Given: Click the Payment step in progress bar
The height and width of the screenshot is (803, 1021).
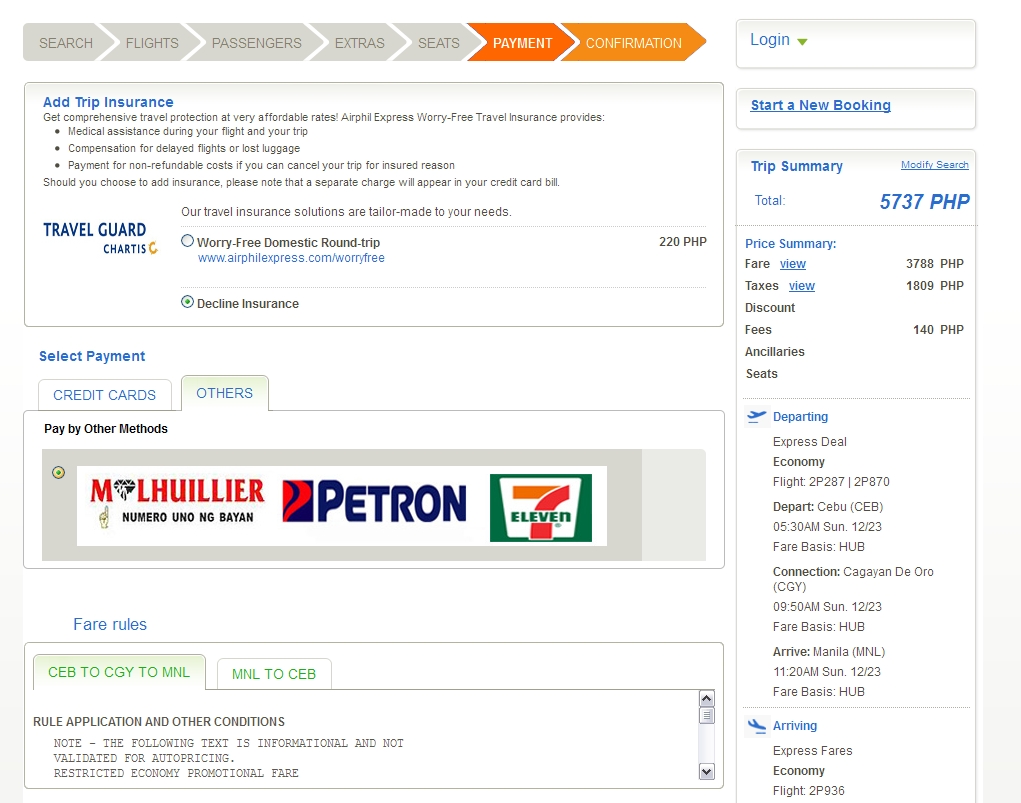Looking at the screenshot, I should tap(522, 43).
